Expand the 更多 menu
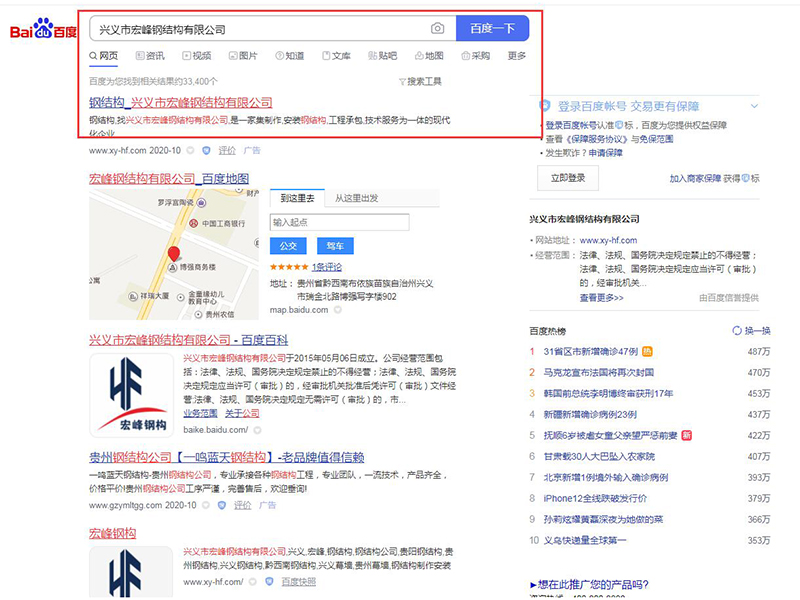 click(517, 56)
